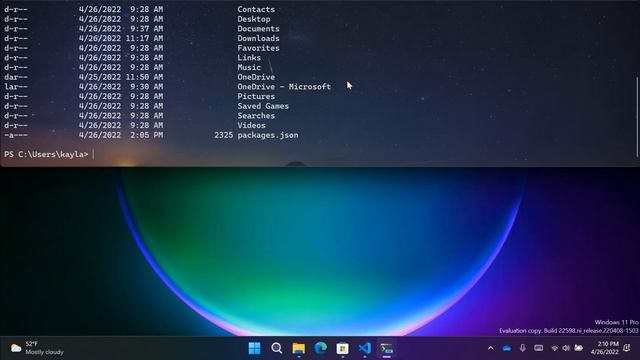
Task: Click the 'Links' directory entry
Action: [249, 58]
